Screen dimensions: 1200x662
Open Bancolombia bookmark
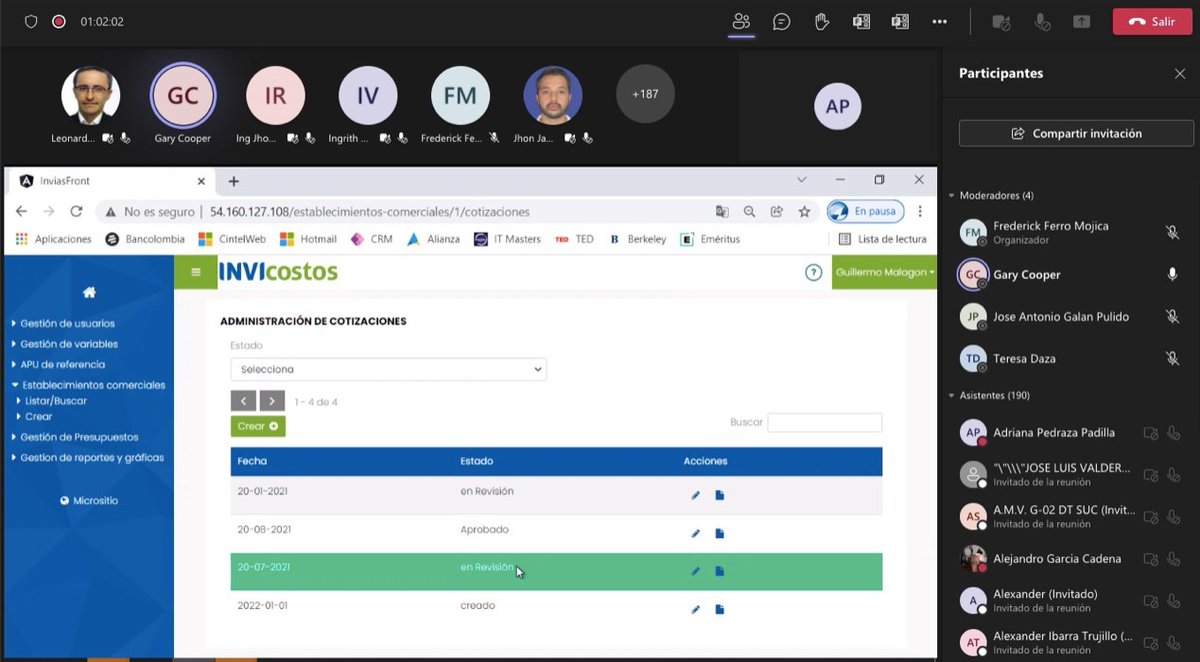pyautogui.click(x=145, y=239)
